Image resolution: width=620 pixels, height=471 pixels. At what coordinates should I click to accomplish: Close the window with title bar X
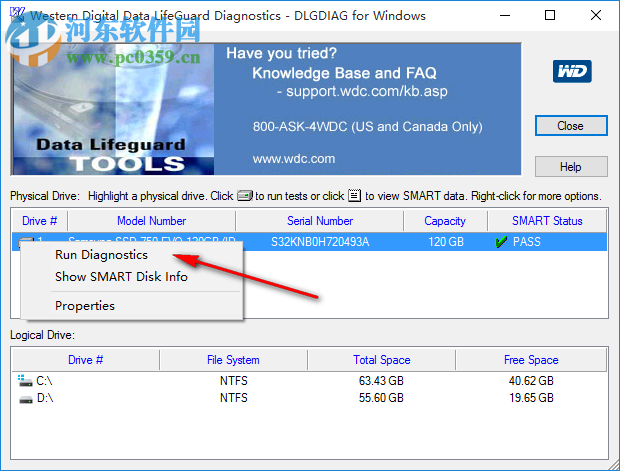point(595,15)
